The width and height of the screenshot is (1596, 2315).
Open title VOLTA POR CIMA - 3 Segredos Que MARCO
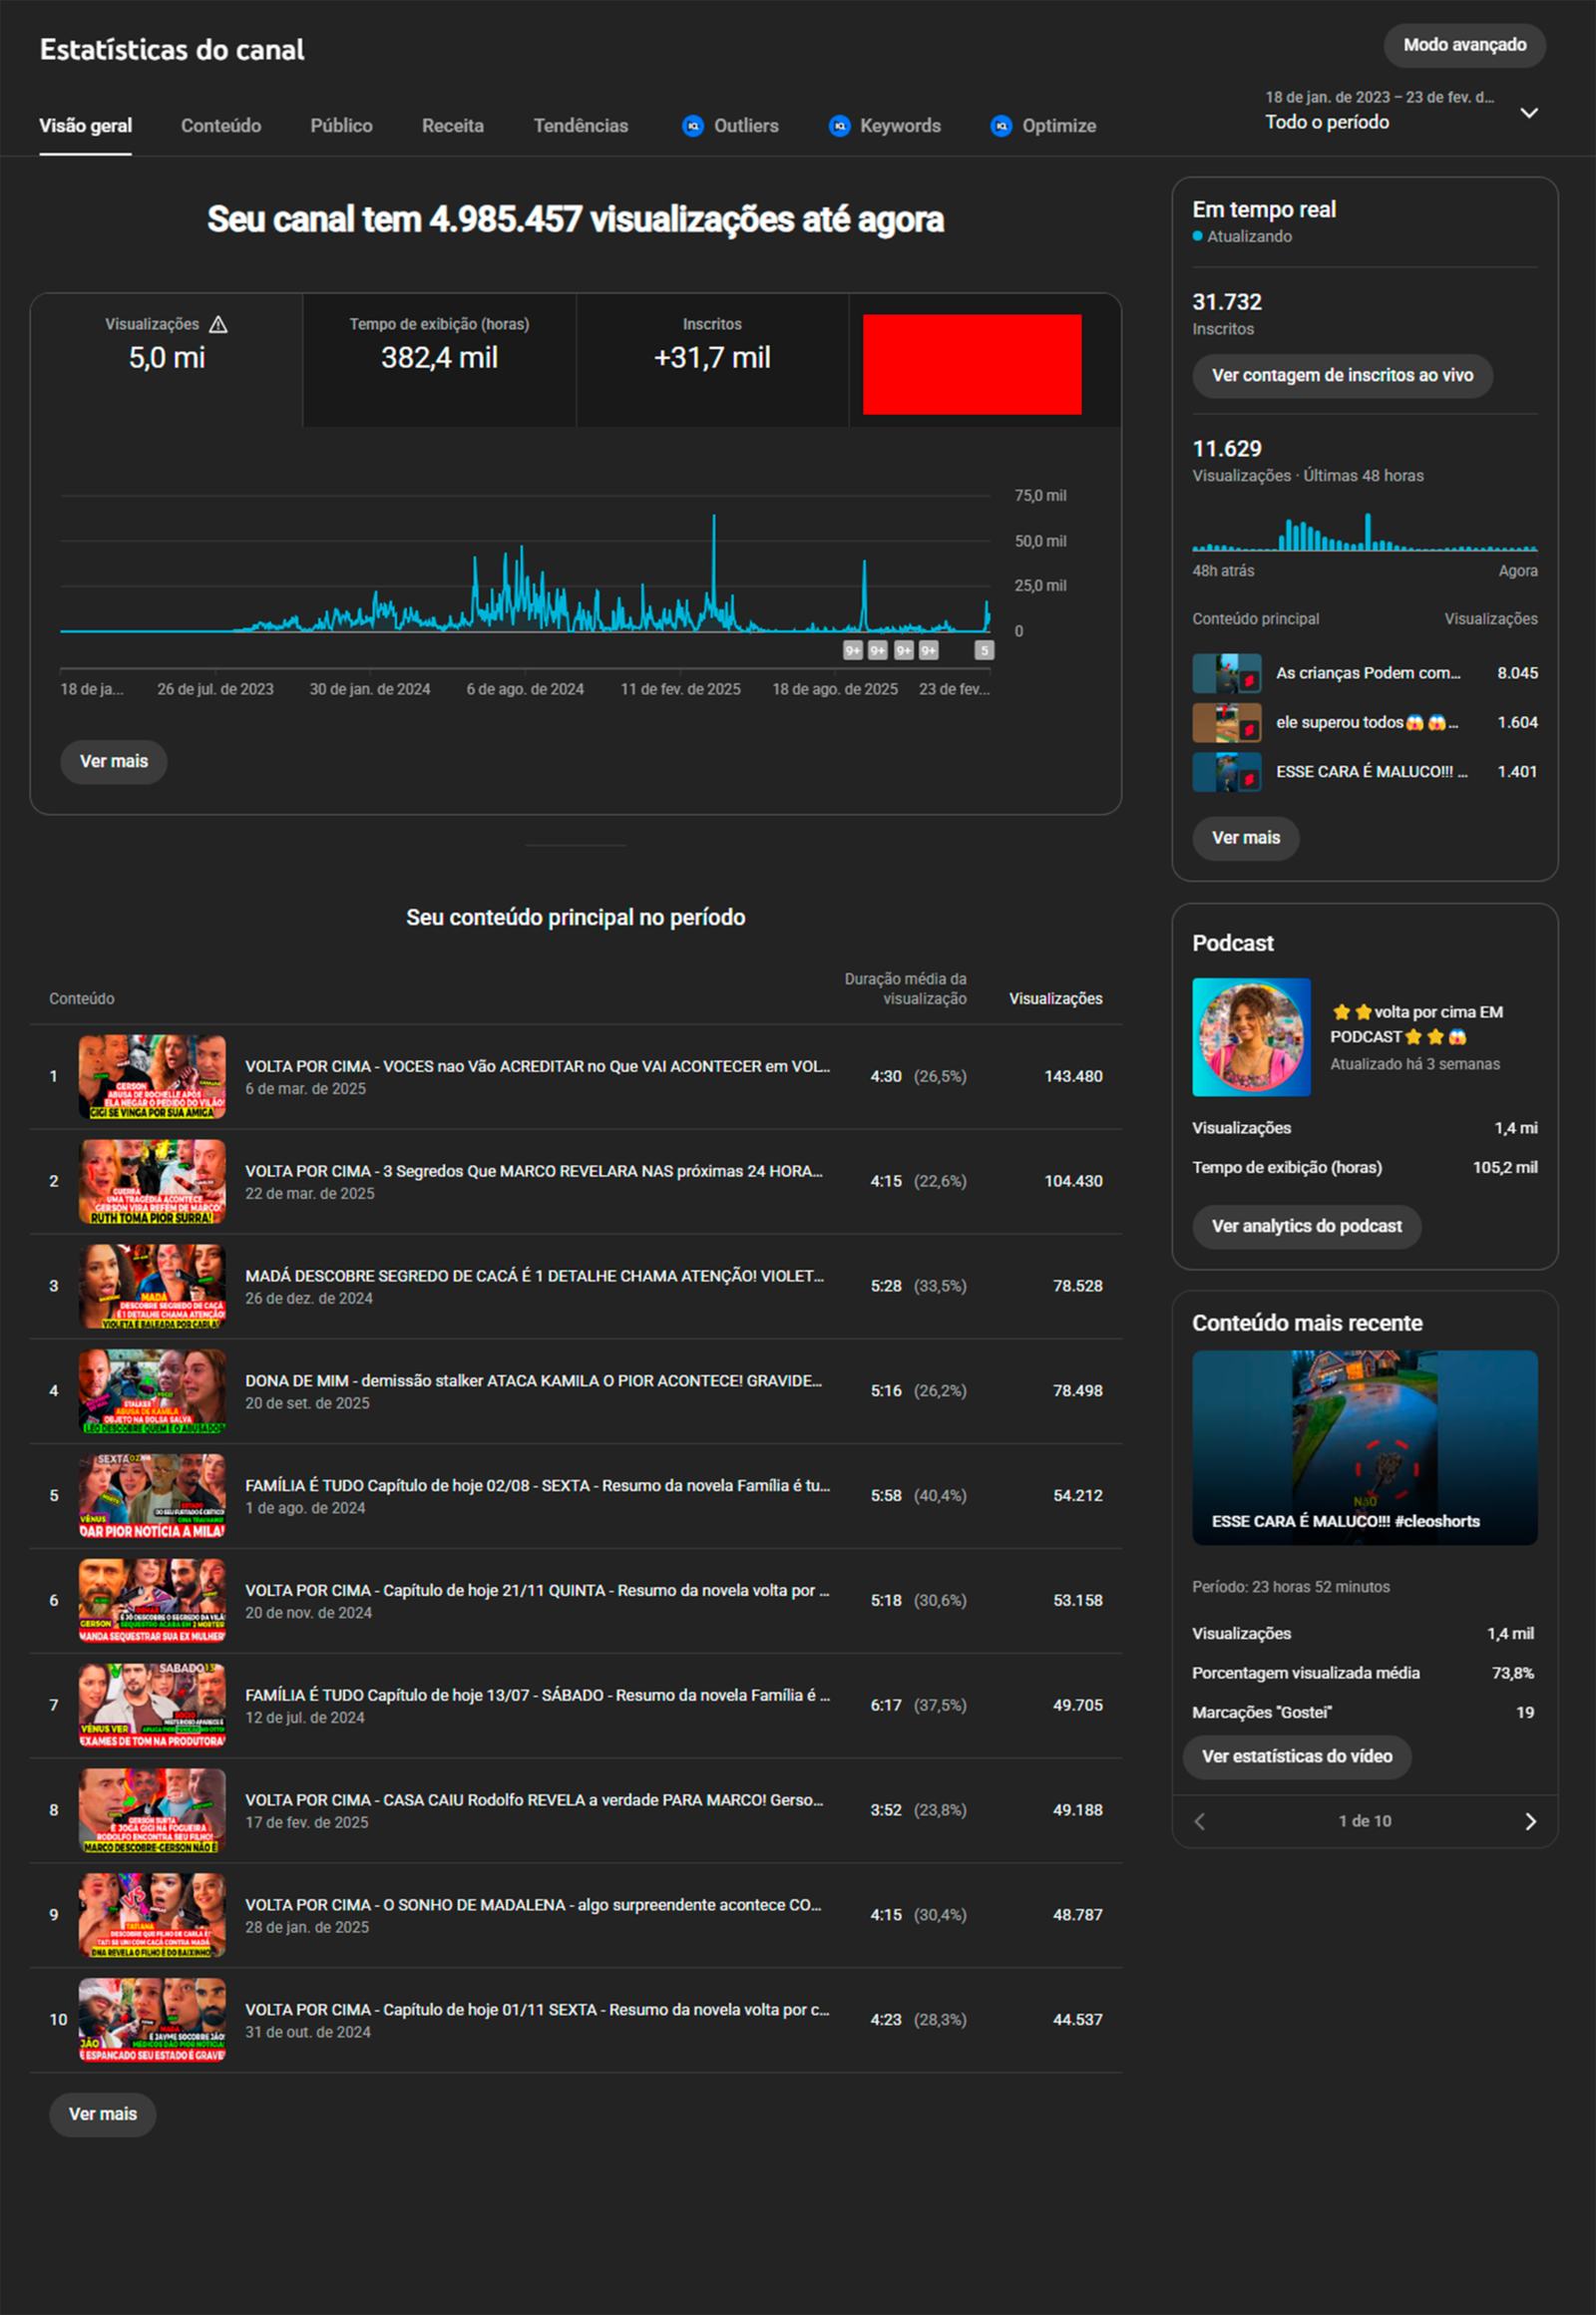[534, 1171]
